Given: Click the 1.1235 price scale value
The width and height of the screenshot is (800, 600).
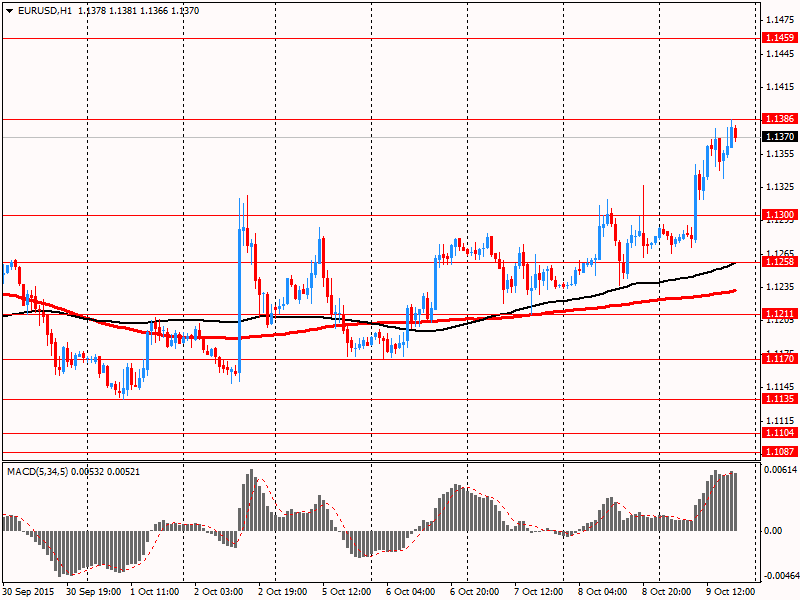Looking at the screenshot, I should [780, 287].
